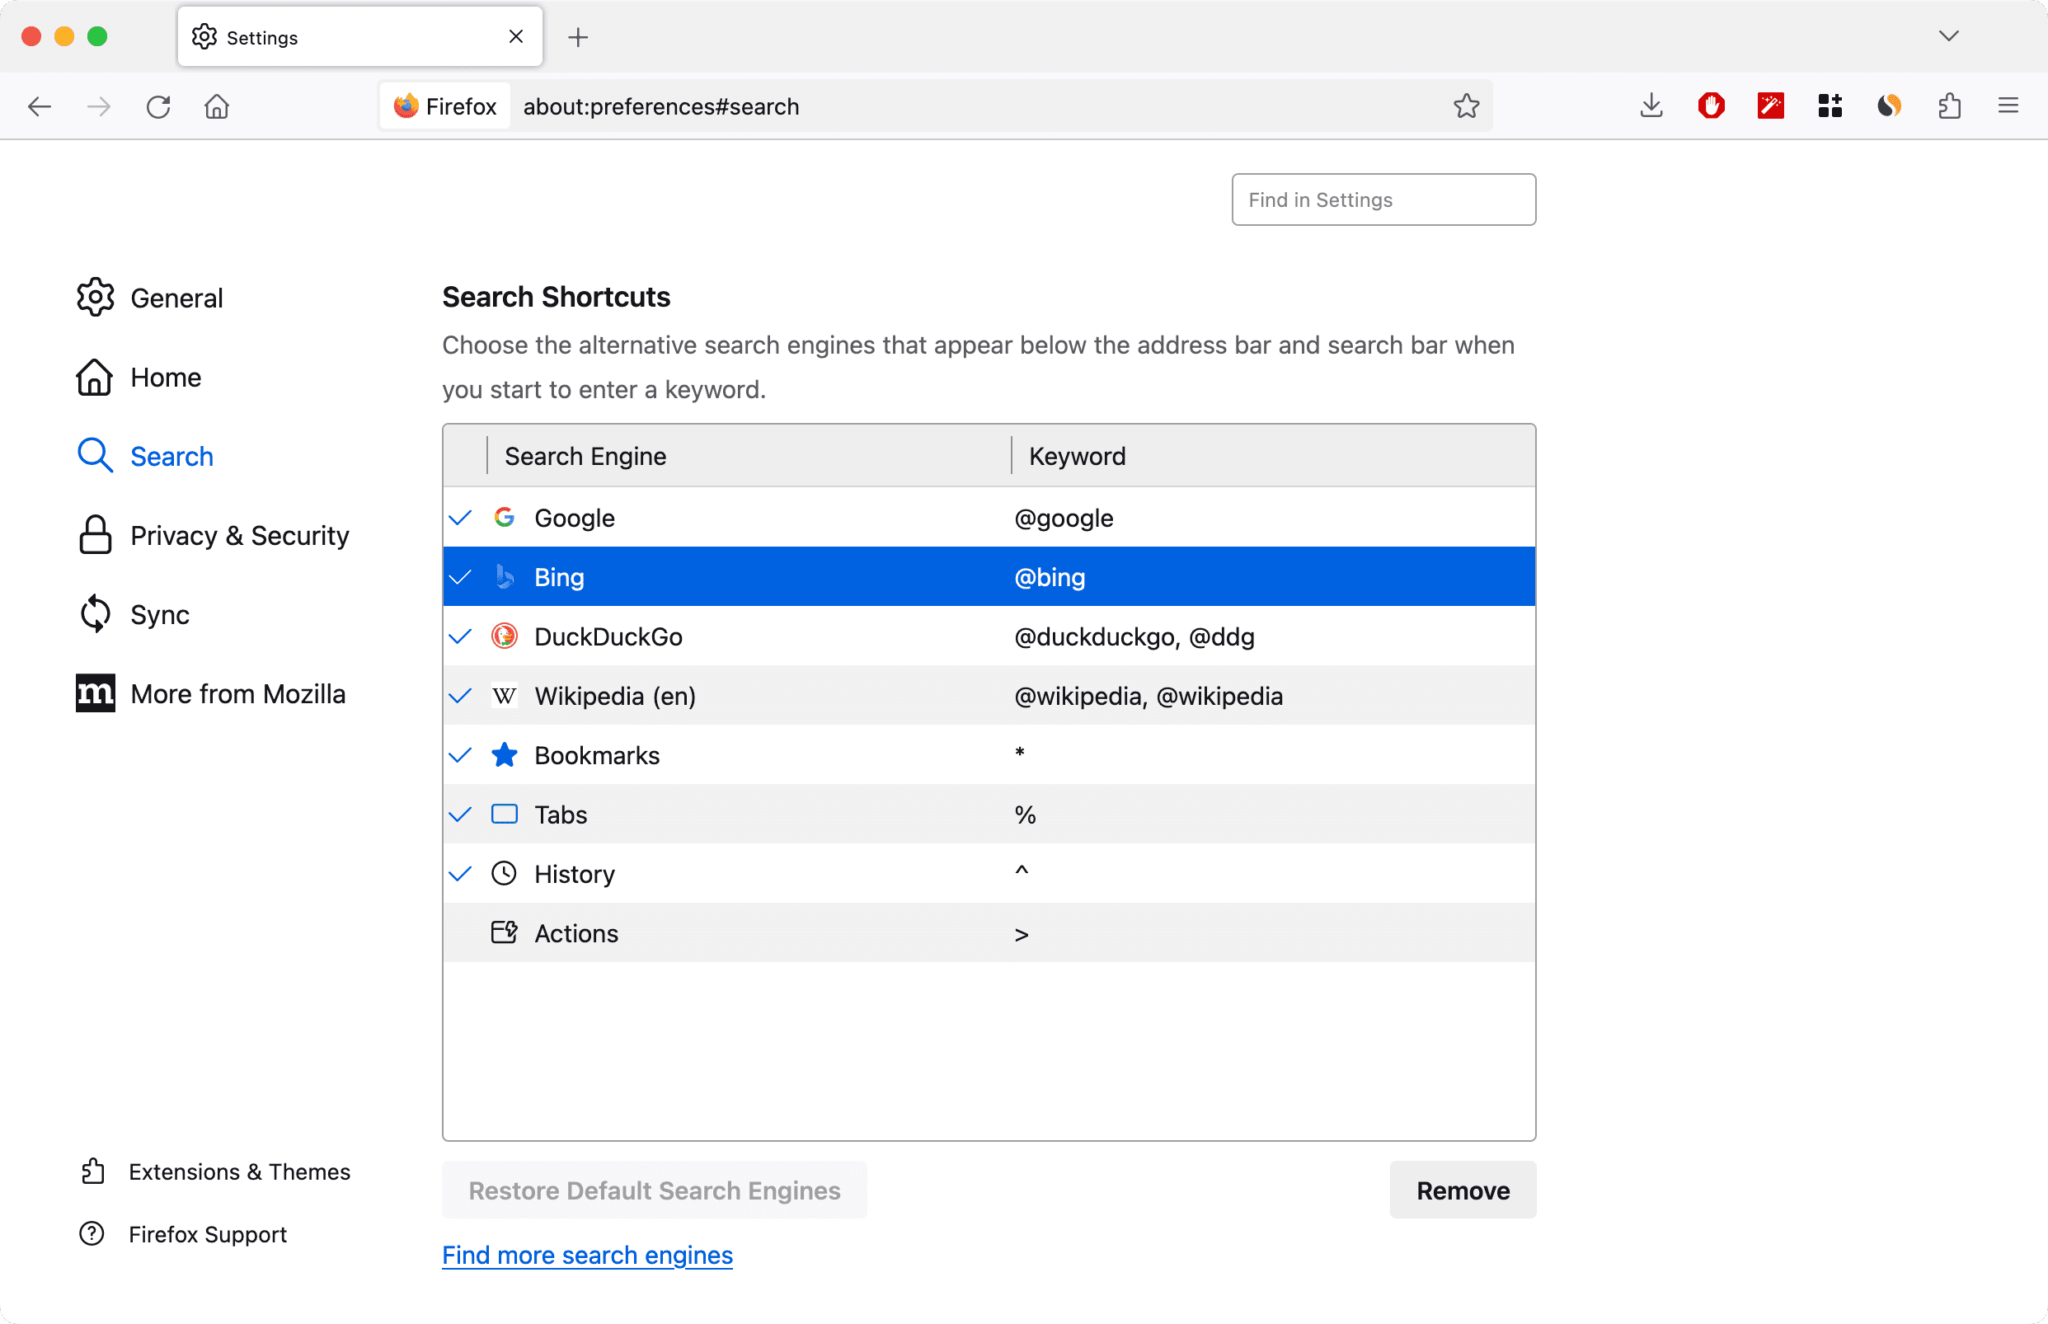
Task: Uncheck the DuckDuckGo shortcut checkmark
Action: pyautogui.click(x=460, y=637)
